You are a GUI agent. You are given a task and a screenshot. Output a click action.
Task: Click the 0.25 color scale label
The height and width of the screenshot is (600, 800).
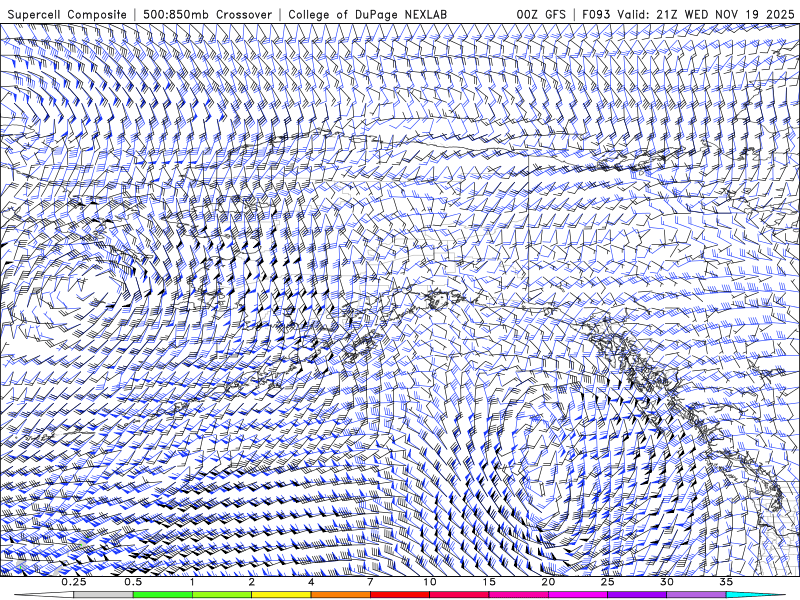click(x=74, y=582)
